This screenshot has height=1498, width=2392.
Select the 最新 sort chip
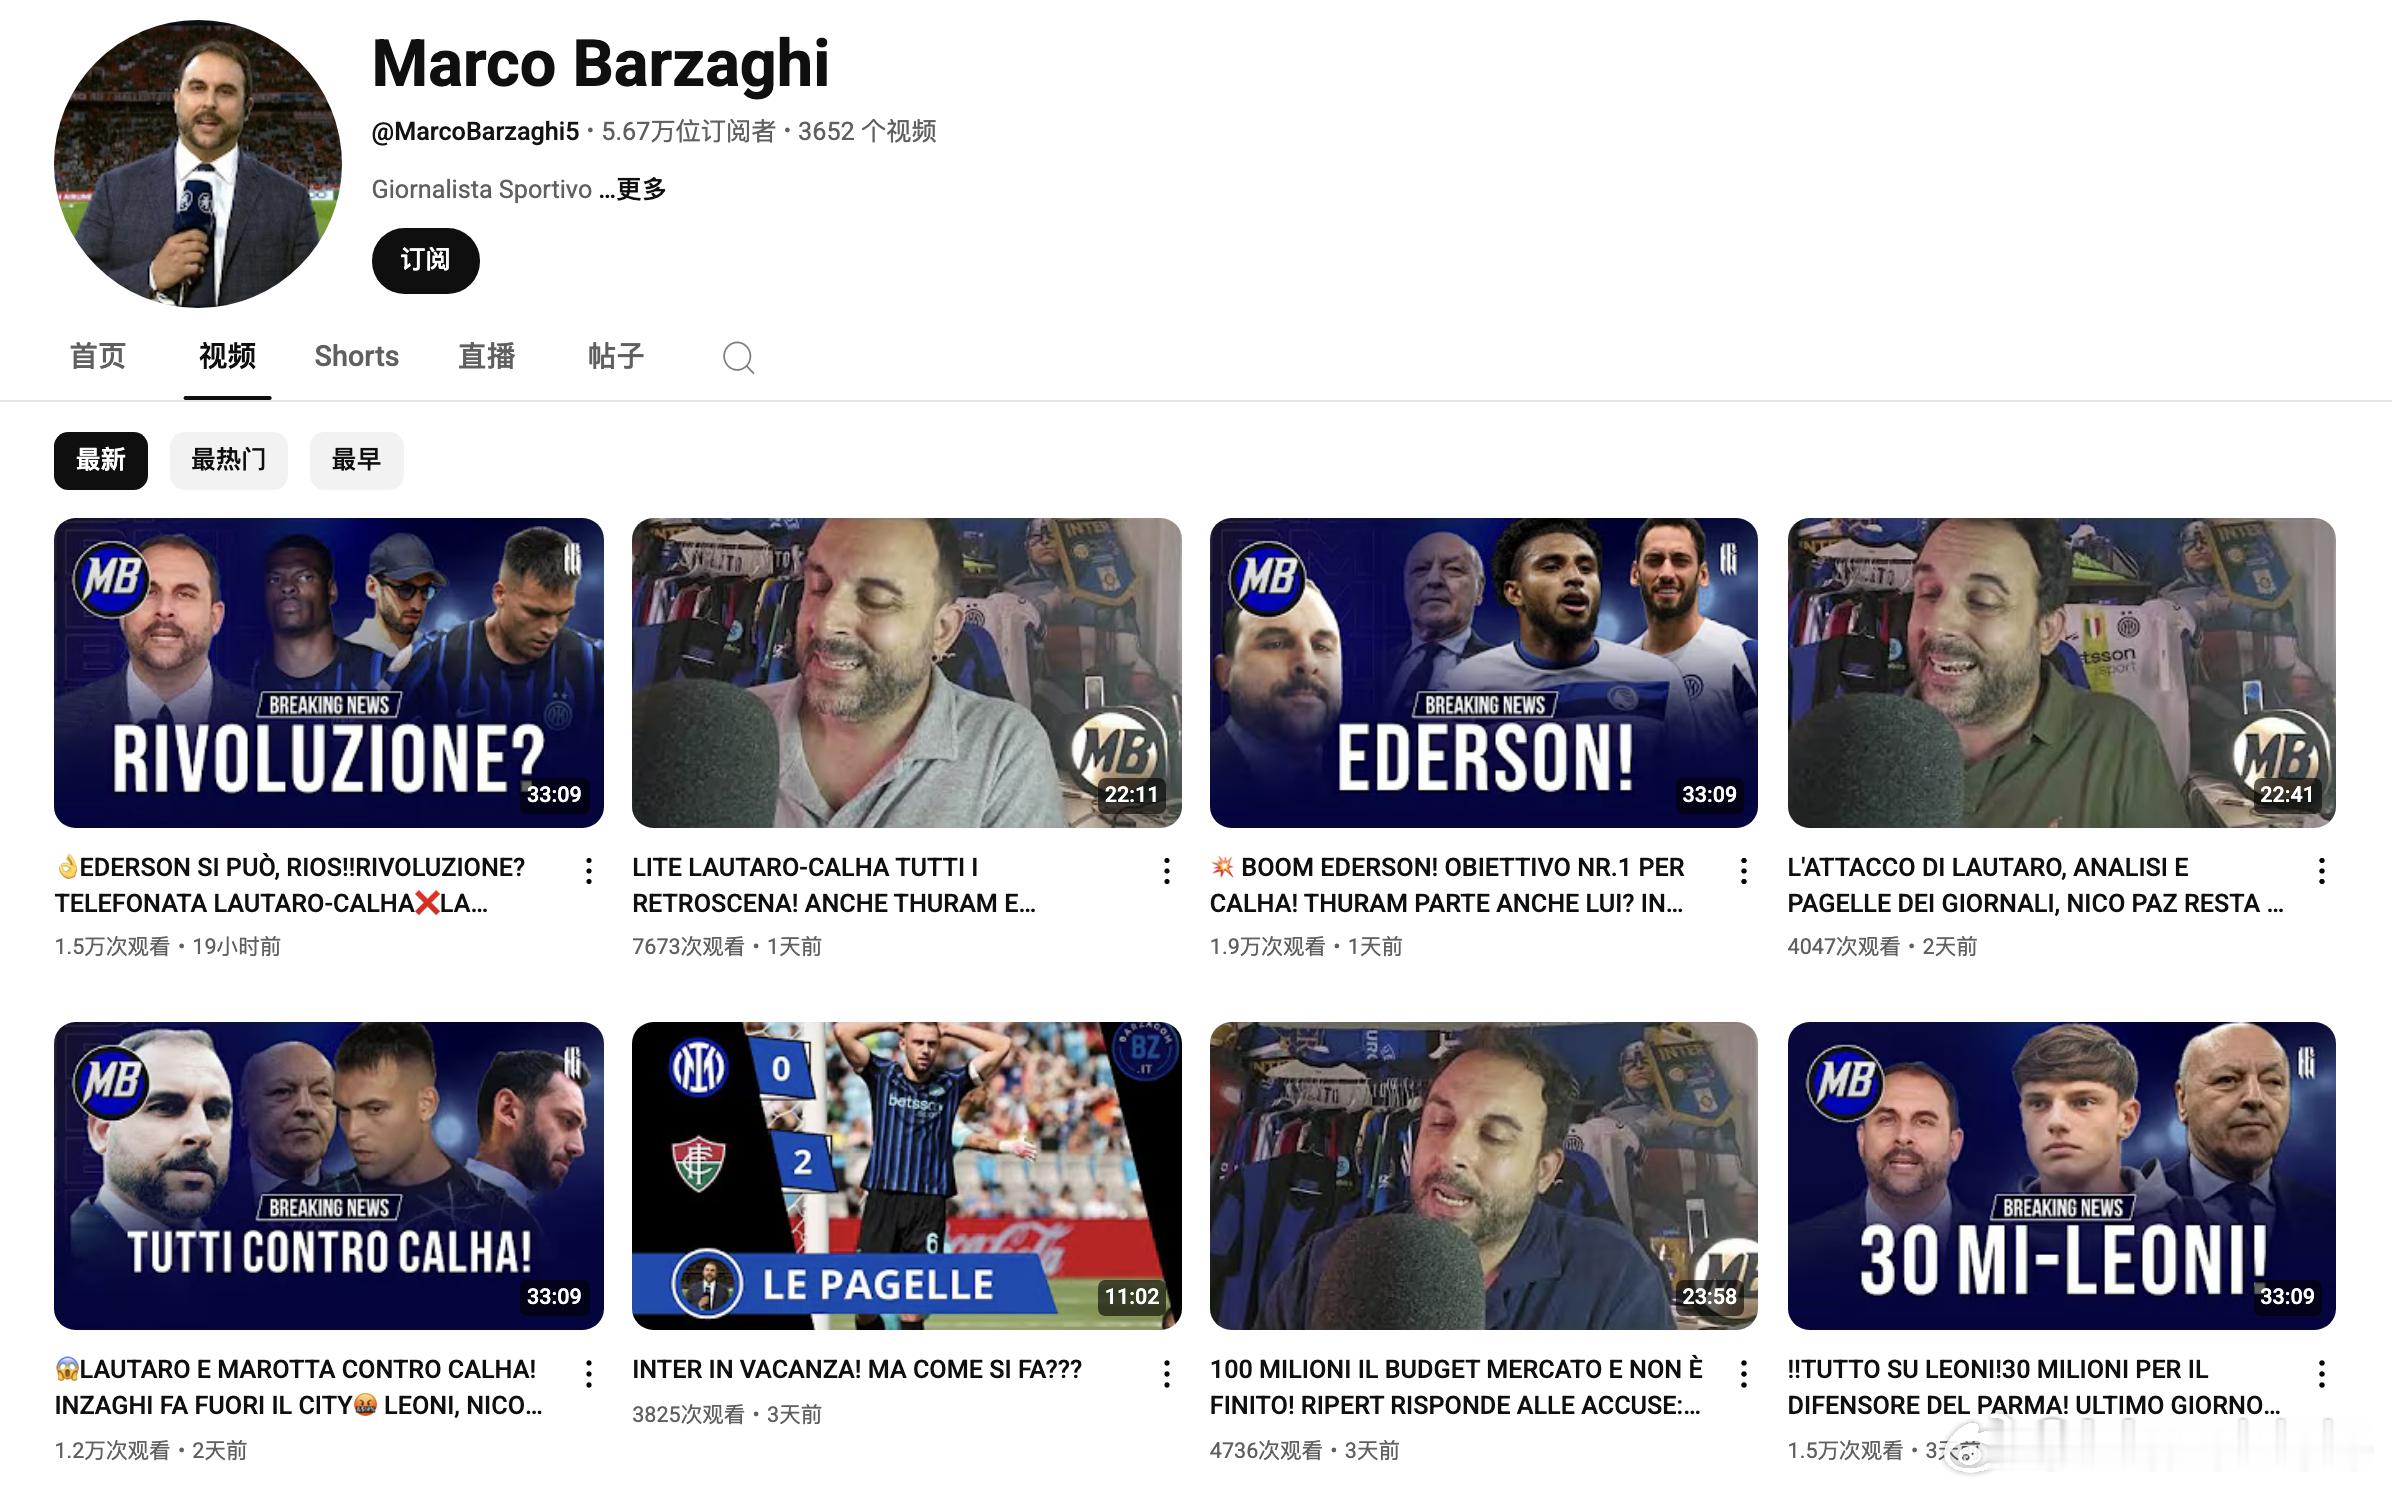(x=101, y=460)
